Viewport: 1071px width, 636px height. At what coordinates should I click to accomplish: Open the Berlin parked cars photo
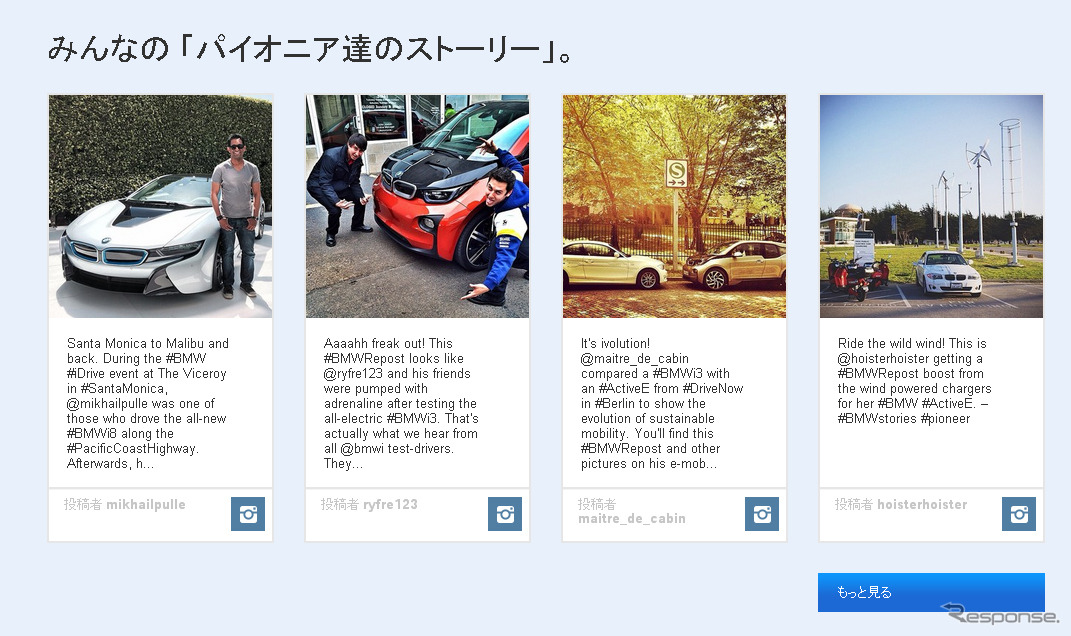(674, 206)
